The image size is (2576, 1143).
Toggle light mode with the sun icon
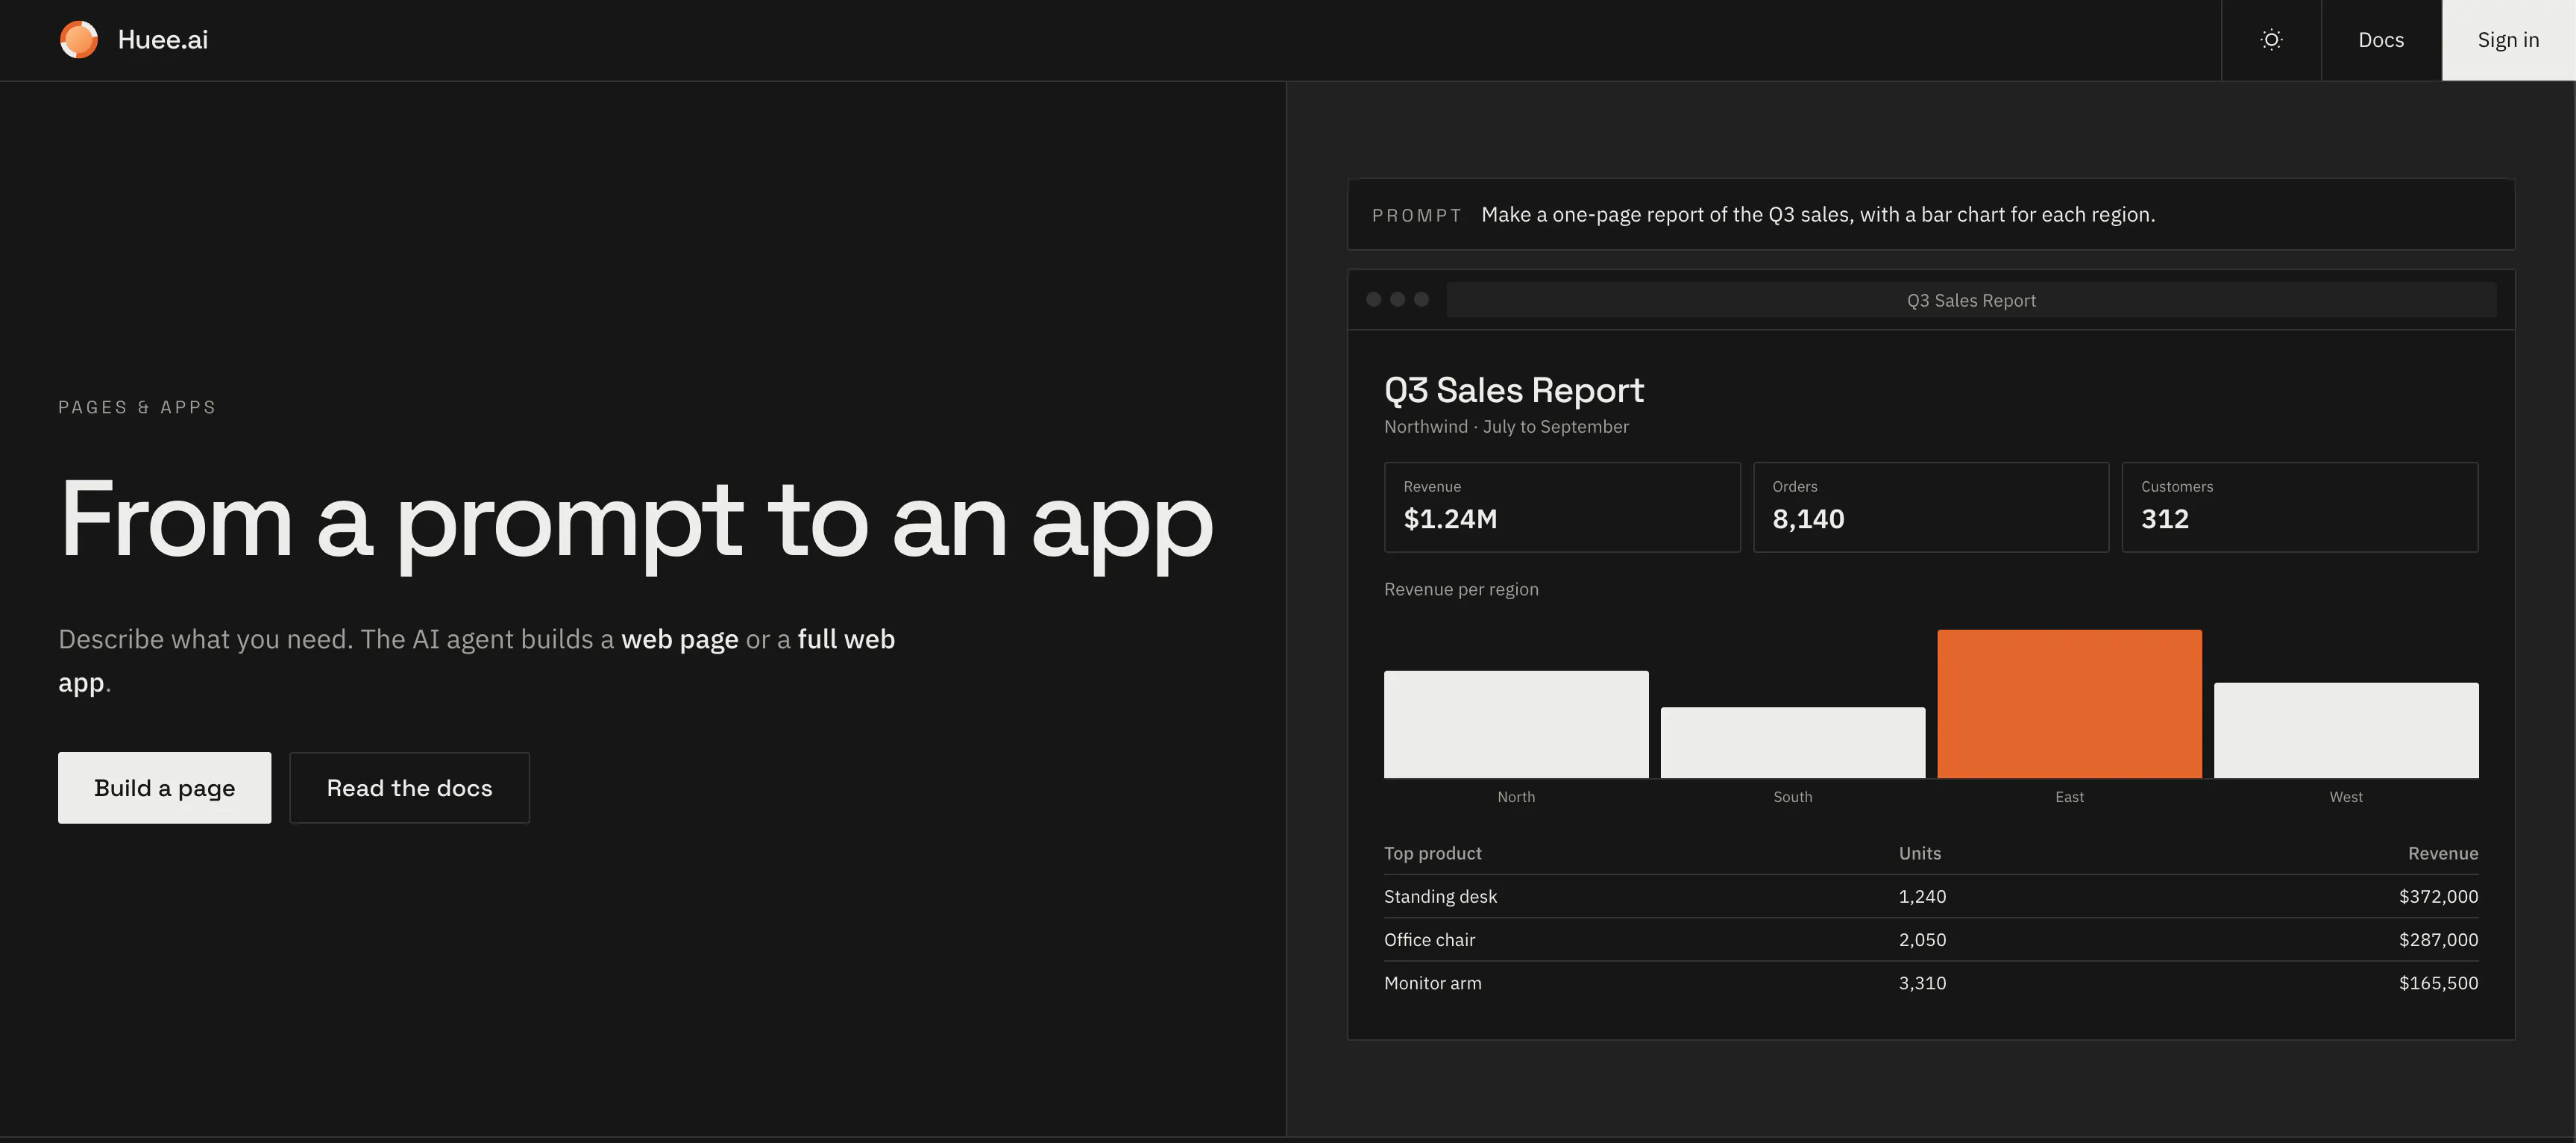(x=2271, y=40)
